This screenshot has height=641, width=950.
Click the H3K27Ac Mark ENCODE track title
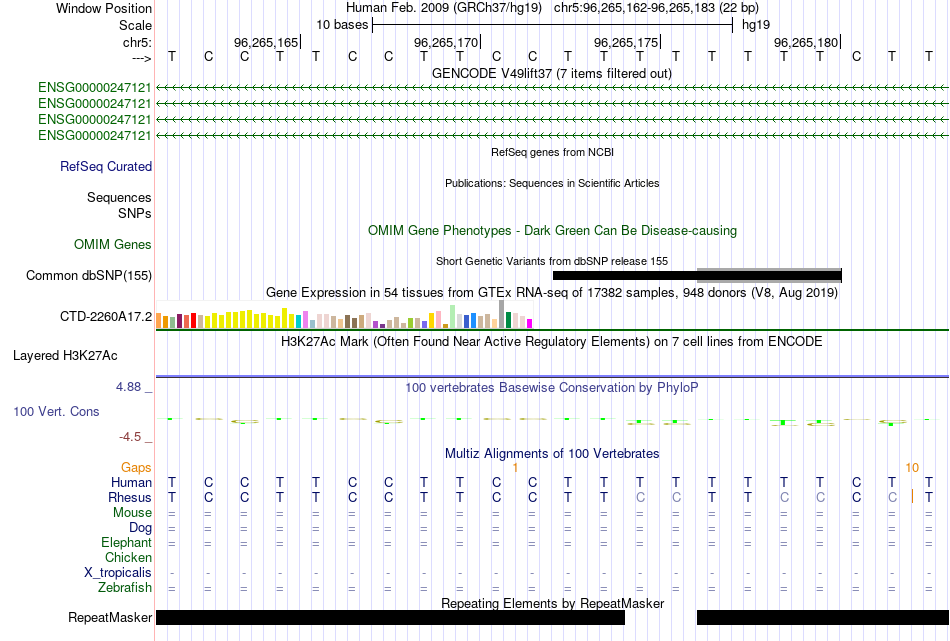[552, 341]
